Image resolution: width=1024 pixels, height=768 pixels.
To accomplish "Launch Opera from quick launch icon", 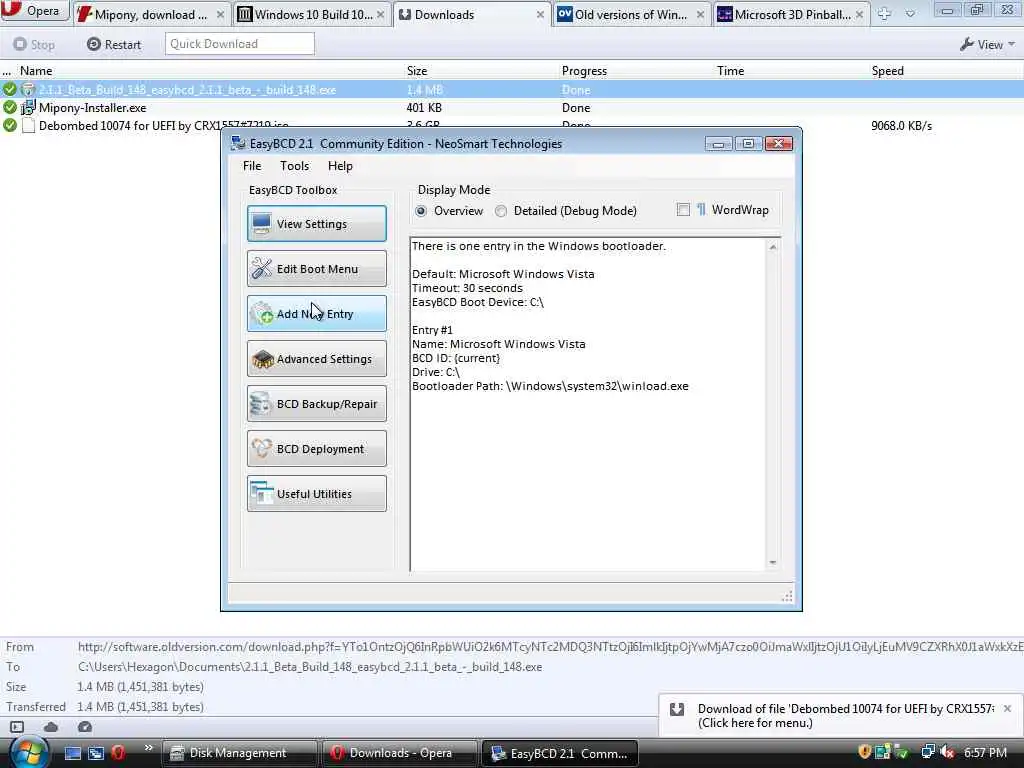I will pyautogui.click(x=118, y=753).
